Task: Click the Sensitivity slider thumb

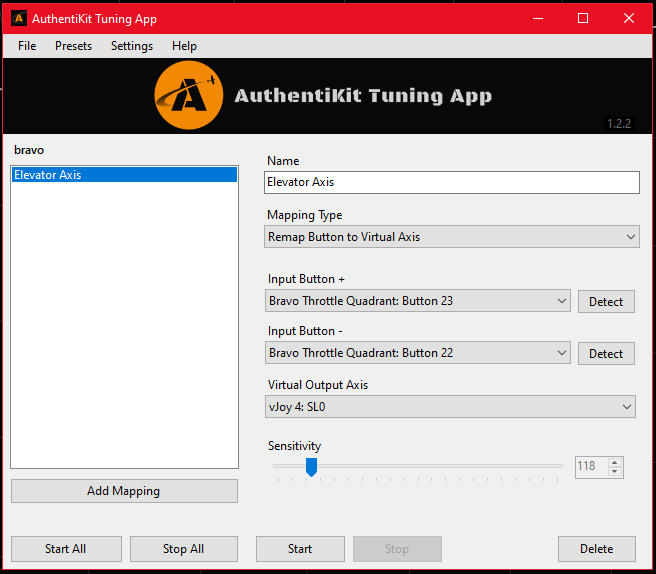Action: pos(311,467)
